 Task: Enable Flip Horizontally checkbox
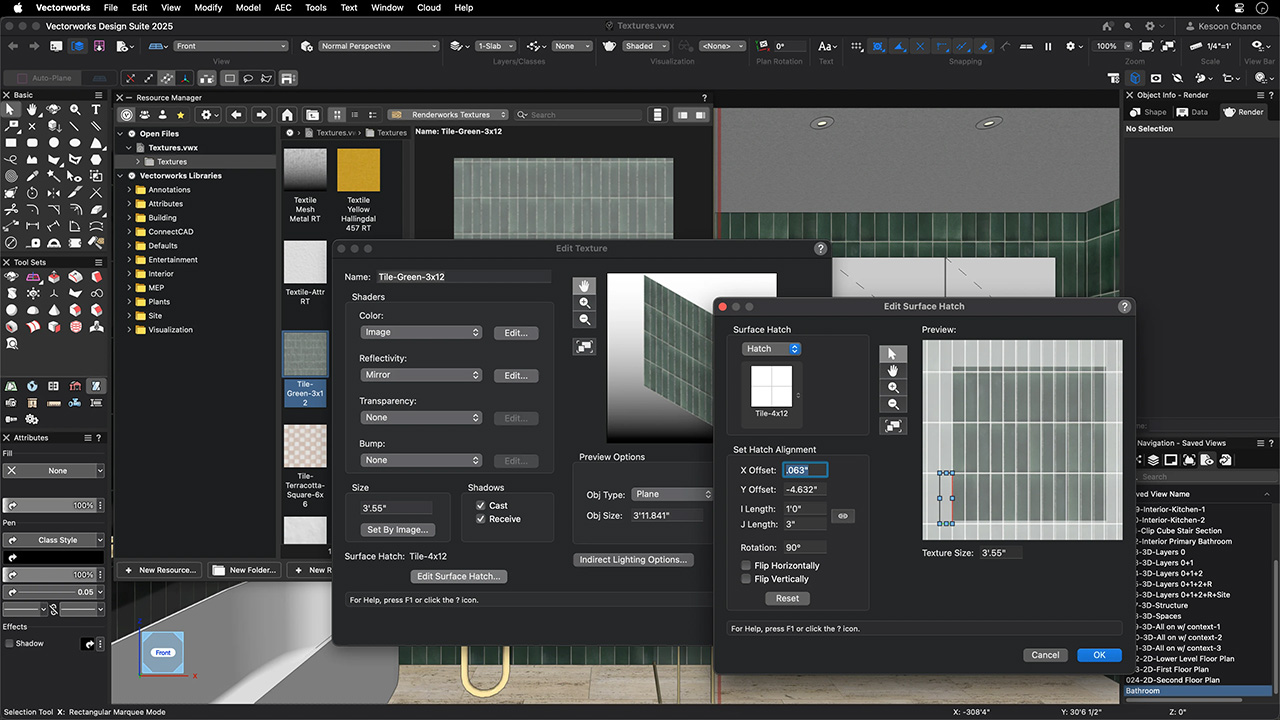746,566
